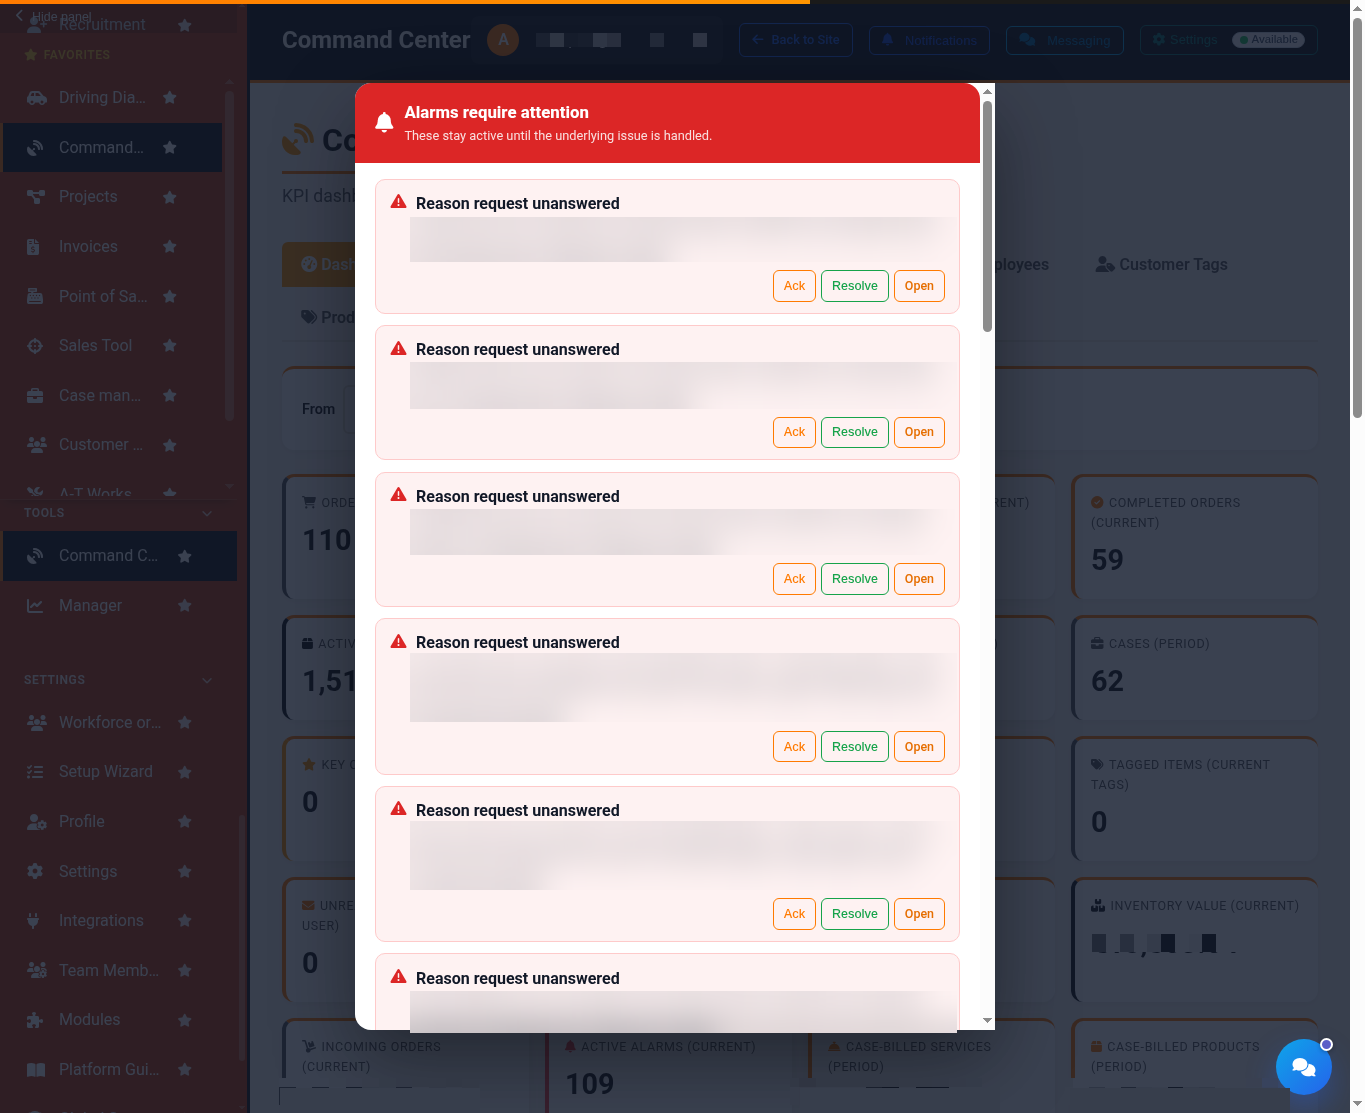Image resolution: width=1365 pixels, height=1113 pixels.
Task: Collapse the SETTINGS section chevron
Action: 207,680
